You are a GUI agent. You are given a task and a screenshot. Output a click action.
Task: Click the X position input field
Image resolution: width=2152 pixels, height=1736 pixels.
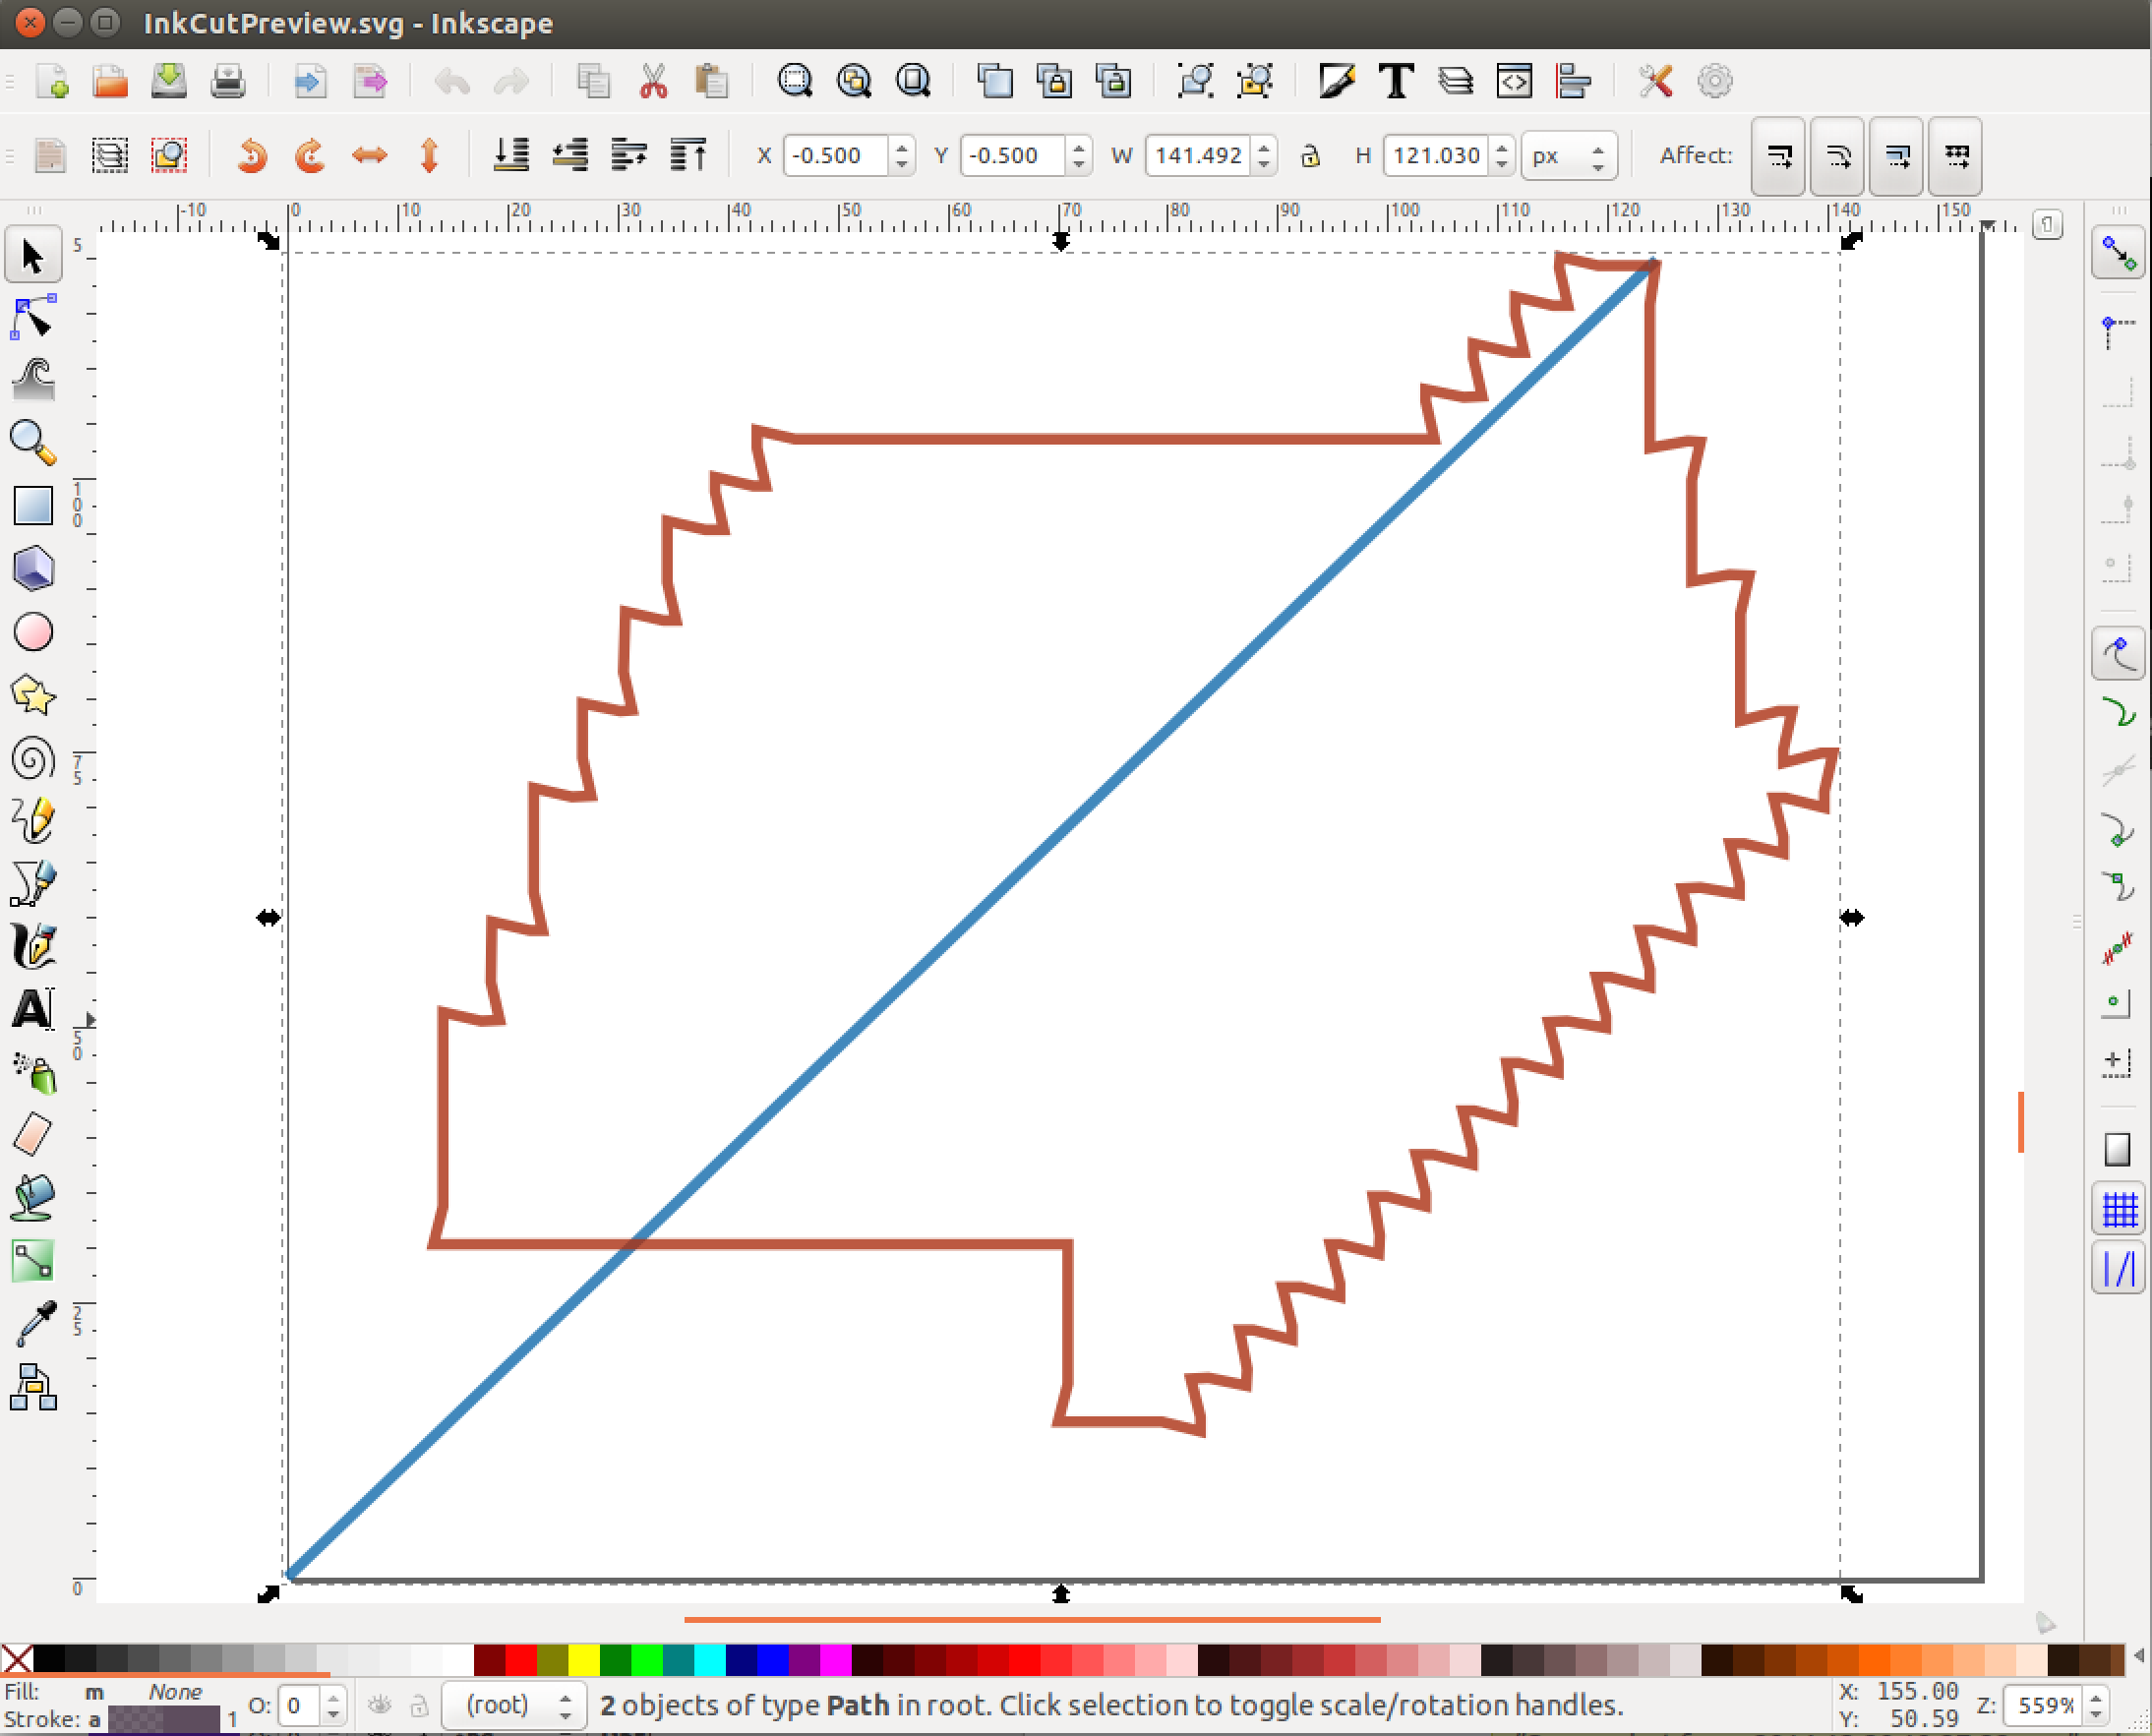836,156
